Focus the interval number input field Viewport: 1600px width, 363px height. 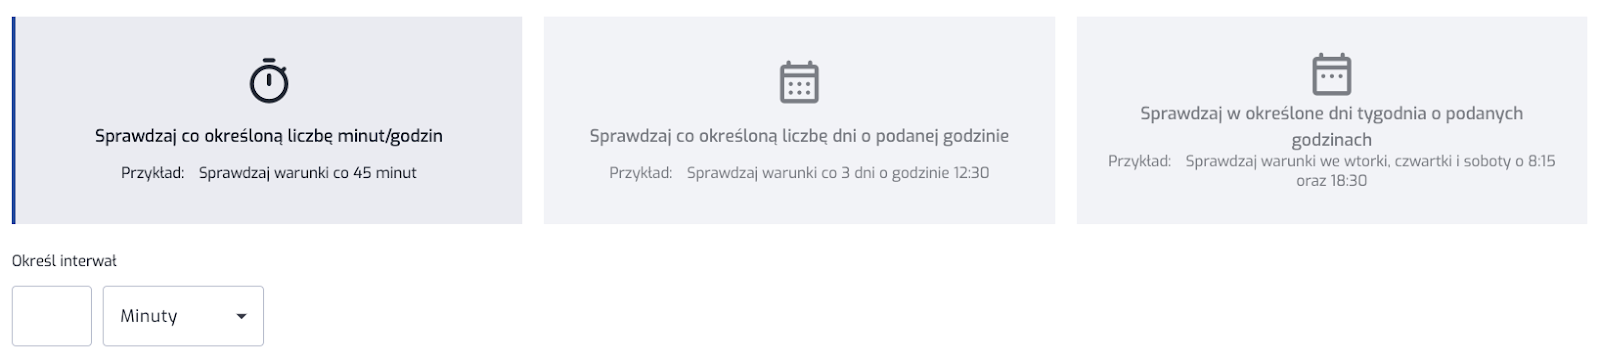tap(52, 316)
